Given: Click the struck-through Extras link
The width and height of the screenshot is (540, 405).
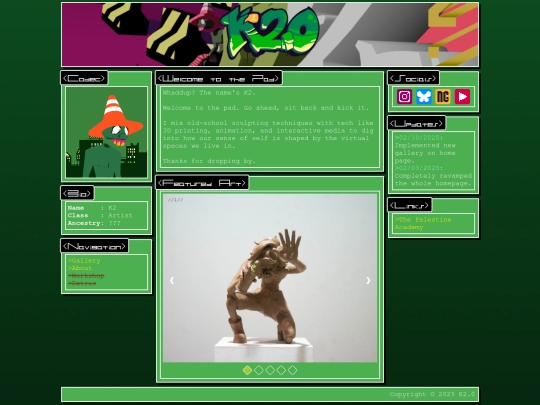Looking at the screenshot, I should click(x=82, y=283).
